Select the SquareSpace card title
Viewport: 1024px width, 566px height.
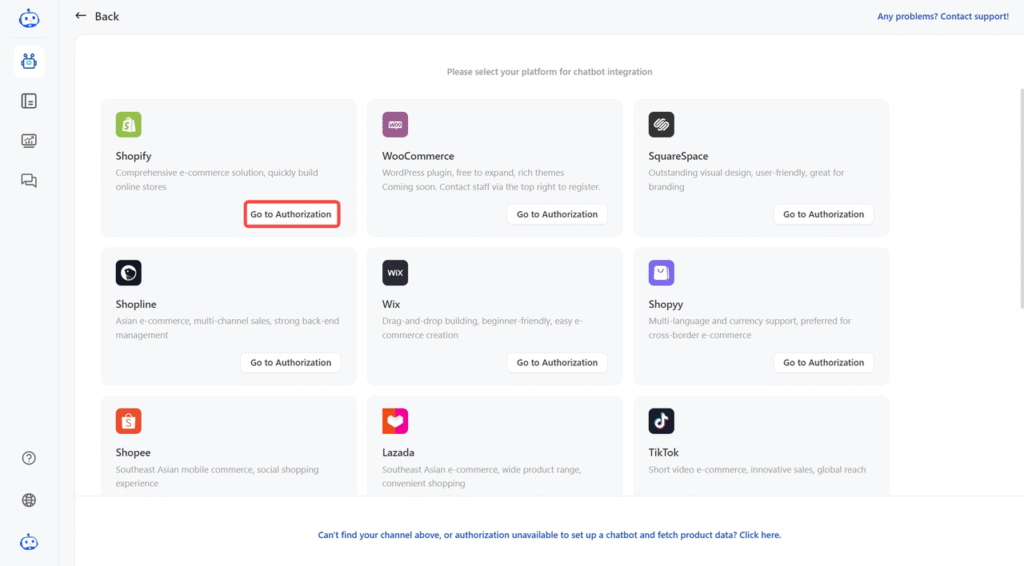tap(678, 156)
